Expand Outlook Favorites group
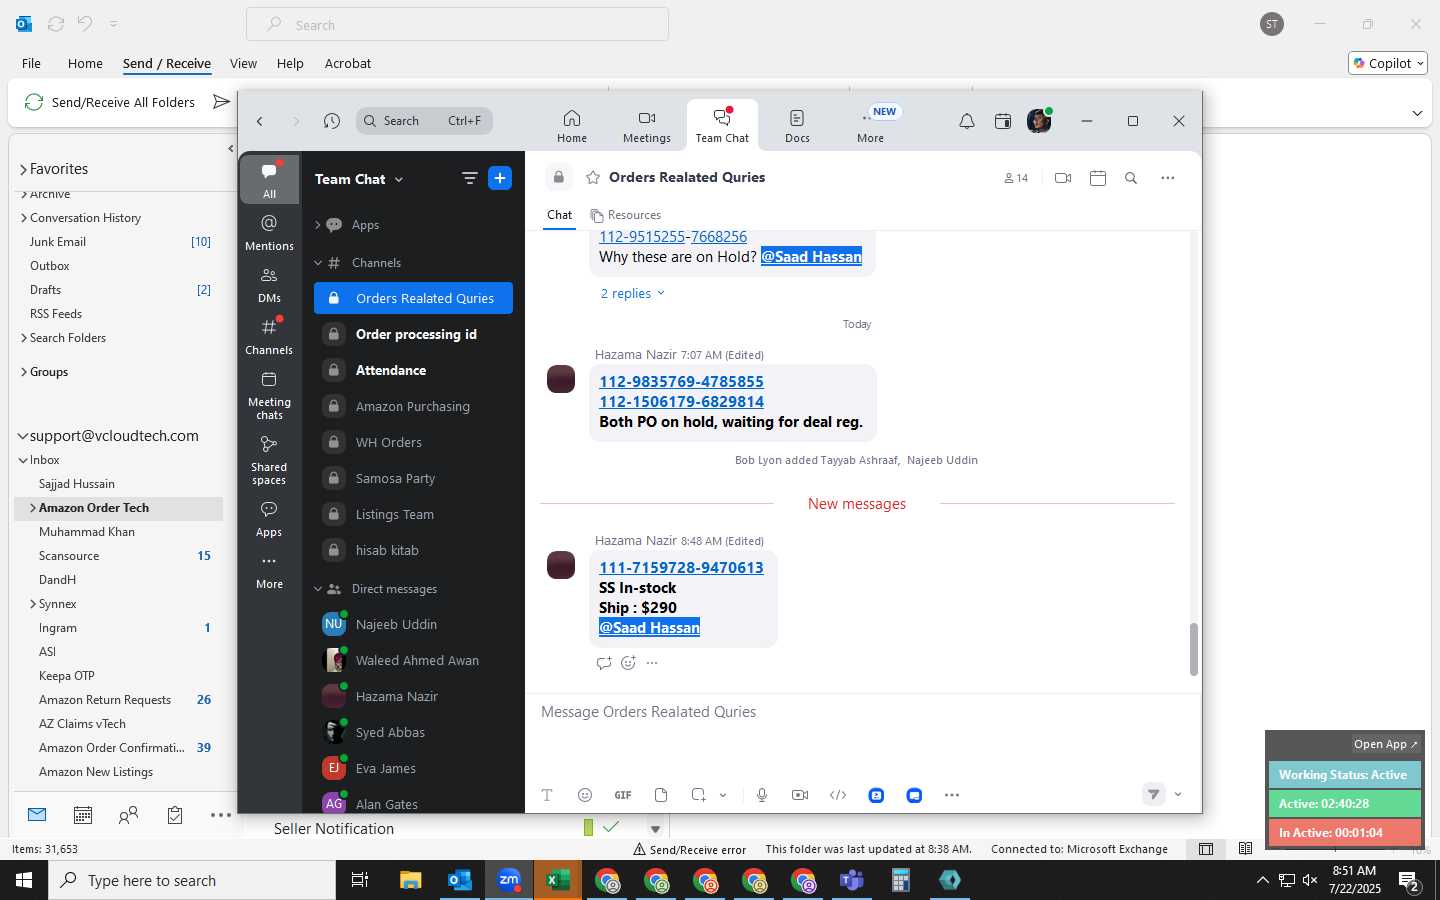 23,169
